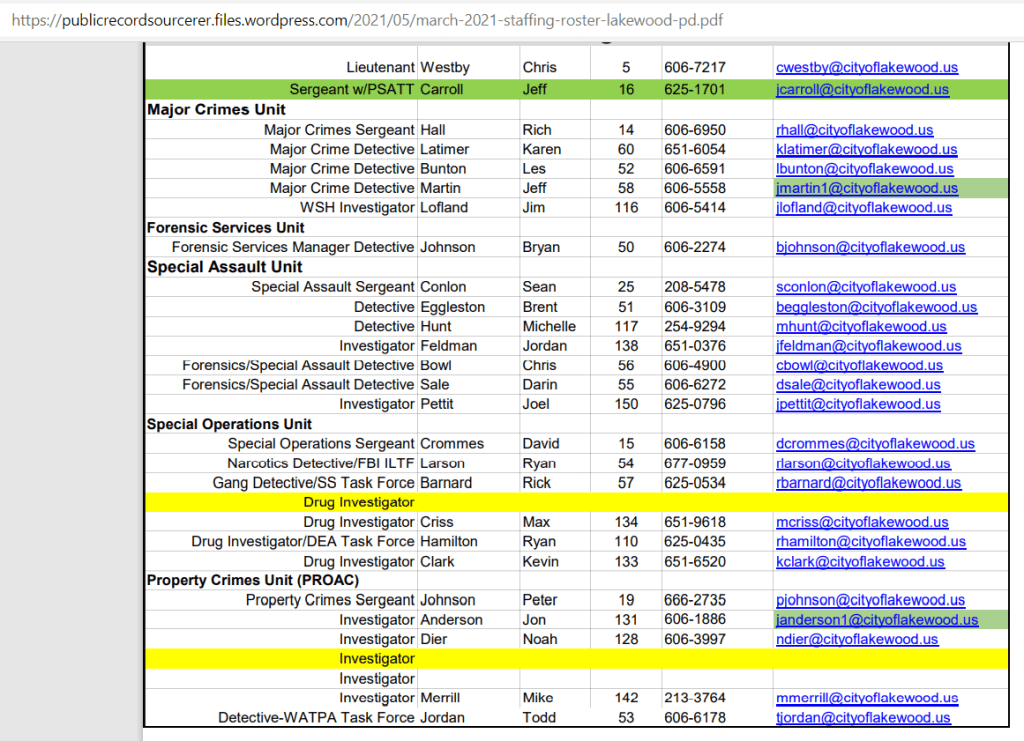Open rhall@cityoflakewood.us email link
This screenshot has width=1024, height=741.
point(854,130)
